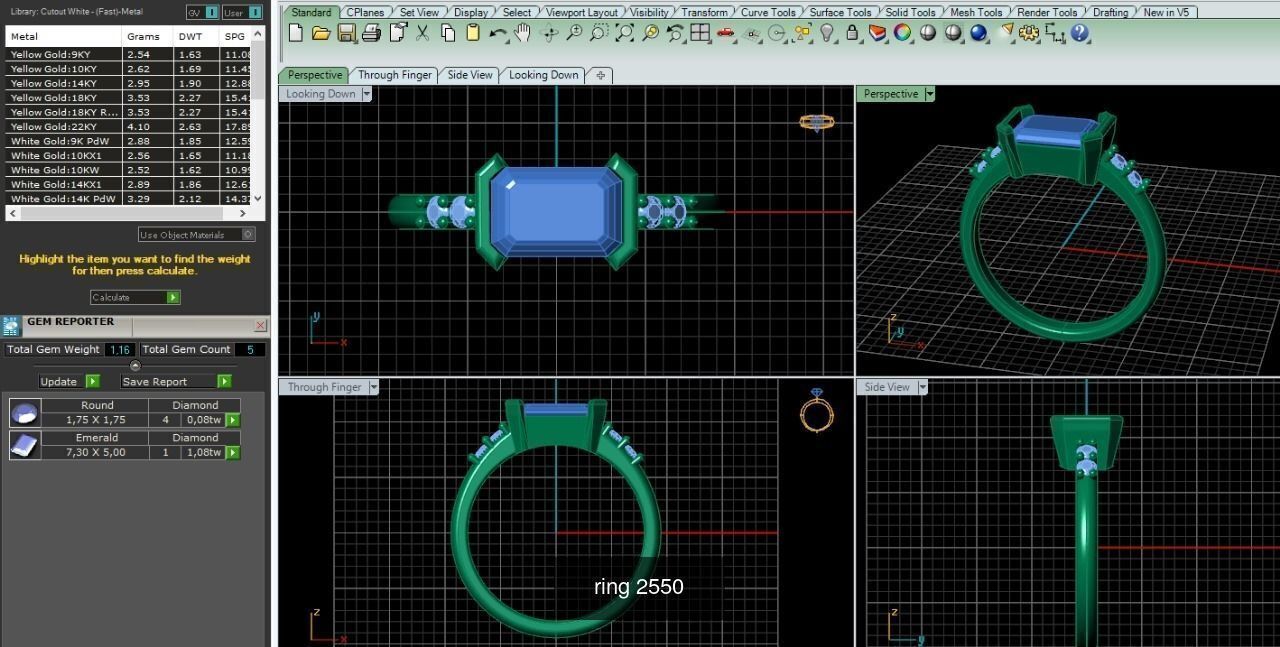Open the Layers icon
The height and width of the screenshot is (647, 1280).
point(877,32)
